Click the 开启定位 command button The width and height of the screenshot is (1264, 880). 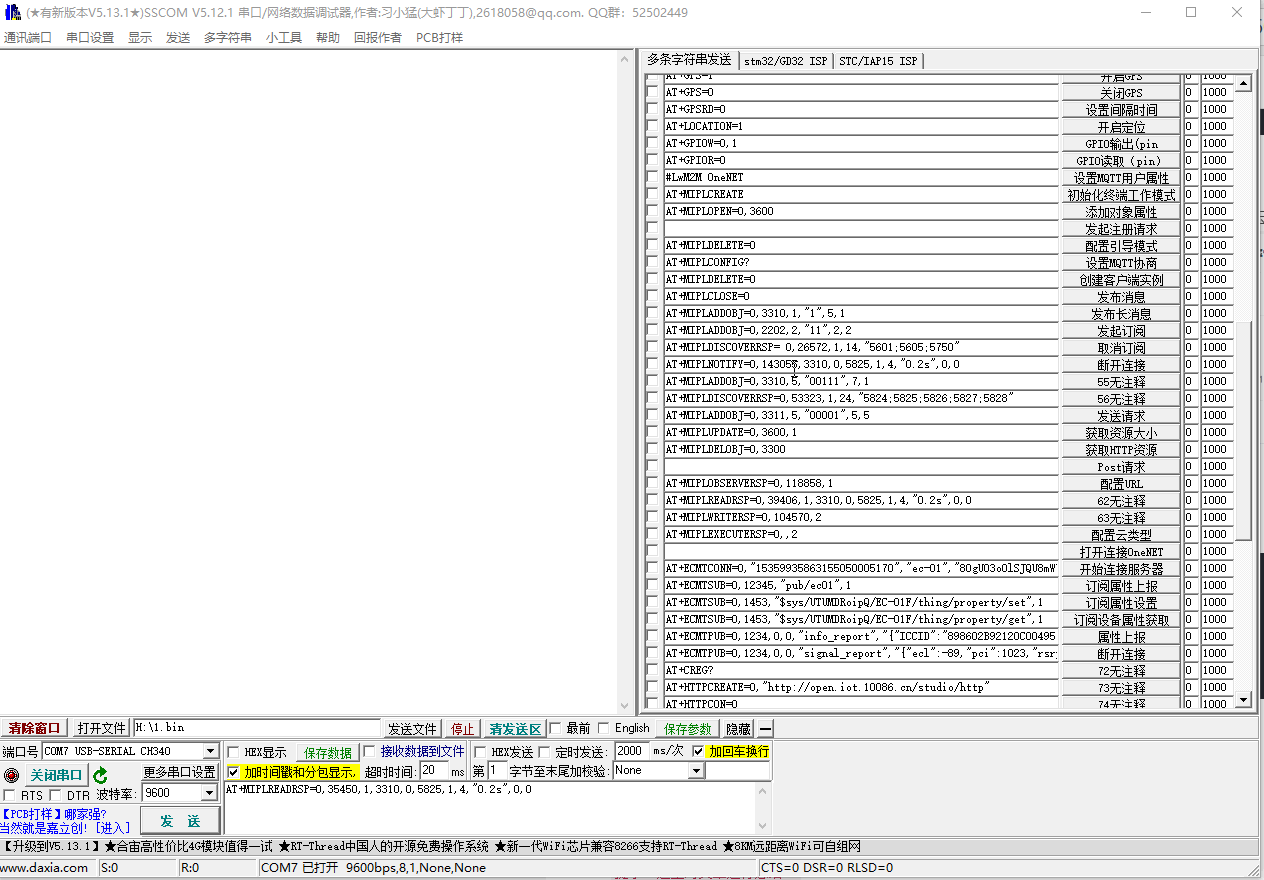(x=1121, y=127)
